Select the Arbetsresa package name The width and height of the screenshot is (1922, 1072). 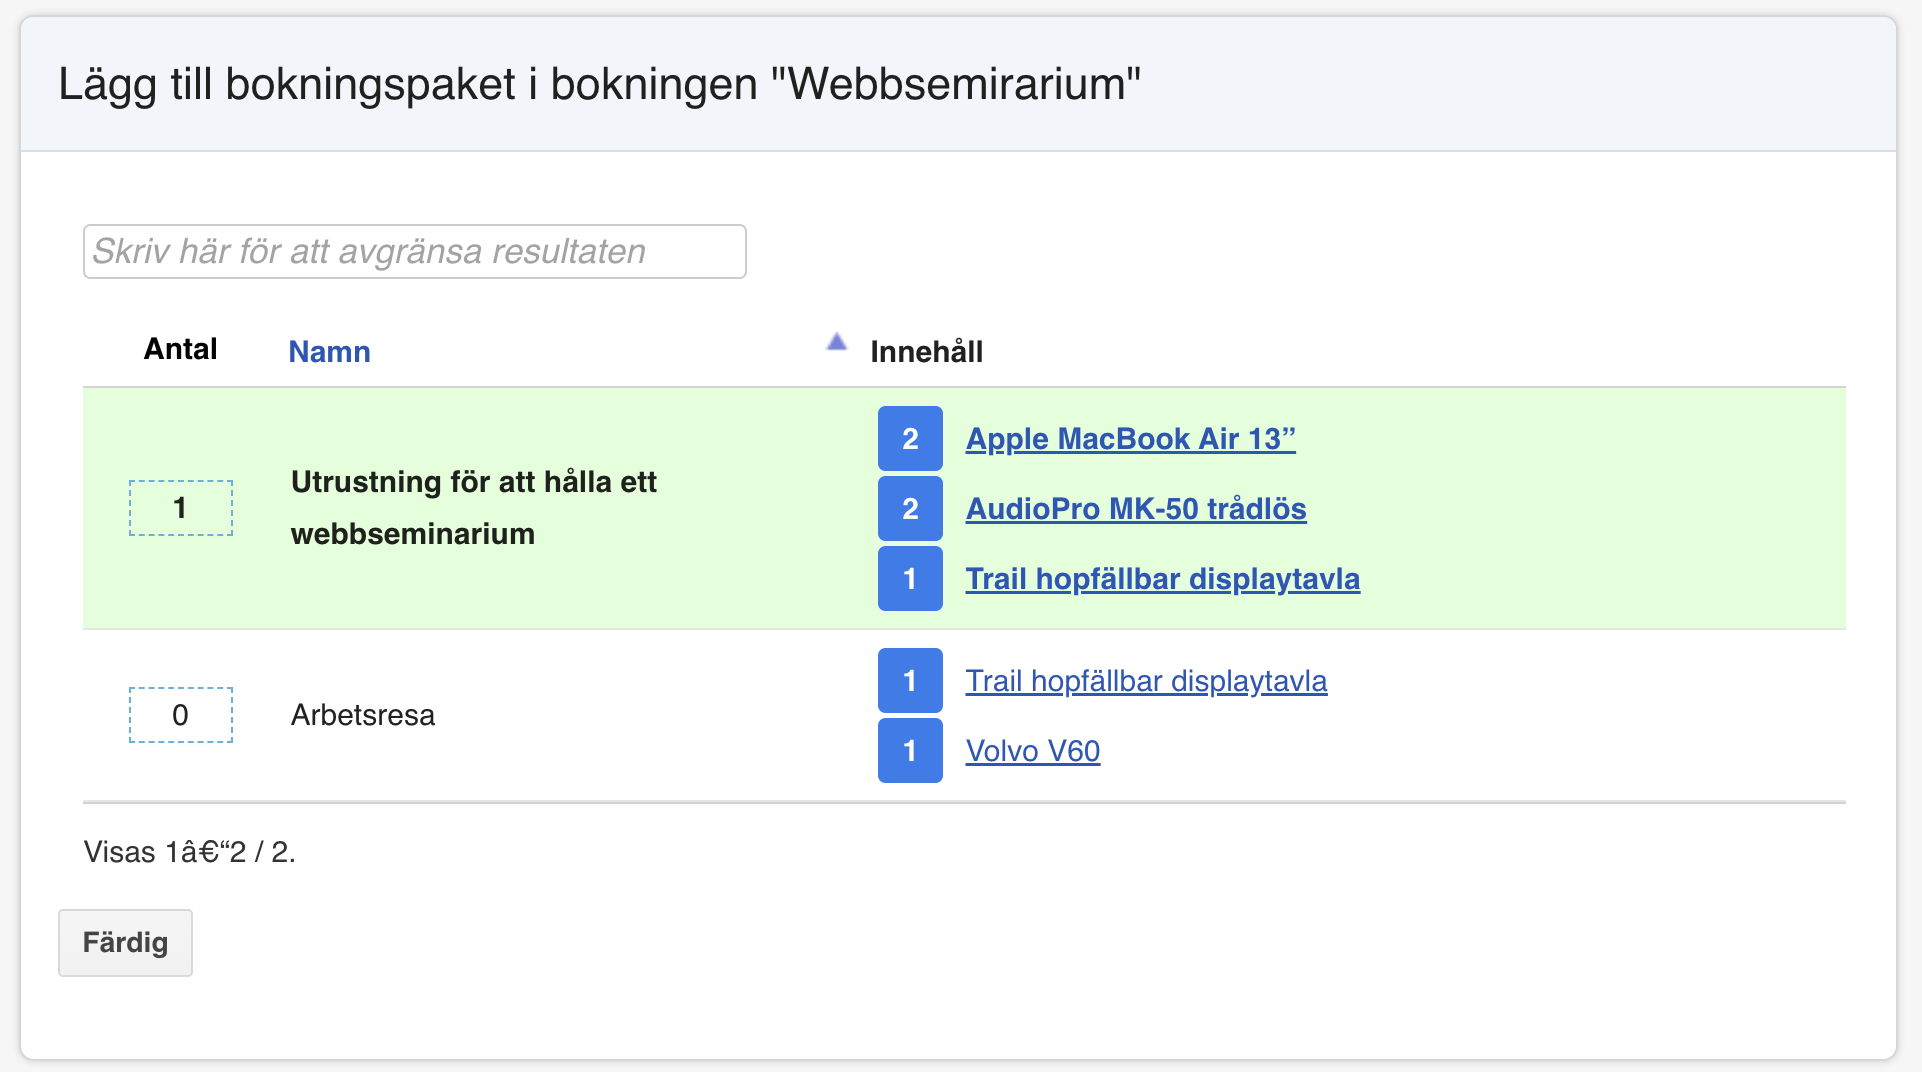(x=363, y=715)
